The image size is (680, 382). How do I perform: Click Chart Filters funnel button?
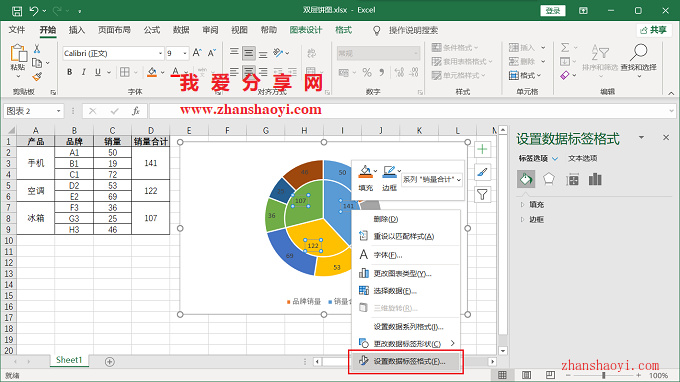click(482, 195)
